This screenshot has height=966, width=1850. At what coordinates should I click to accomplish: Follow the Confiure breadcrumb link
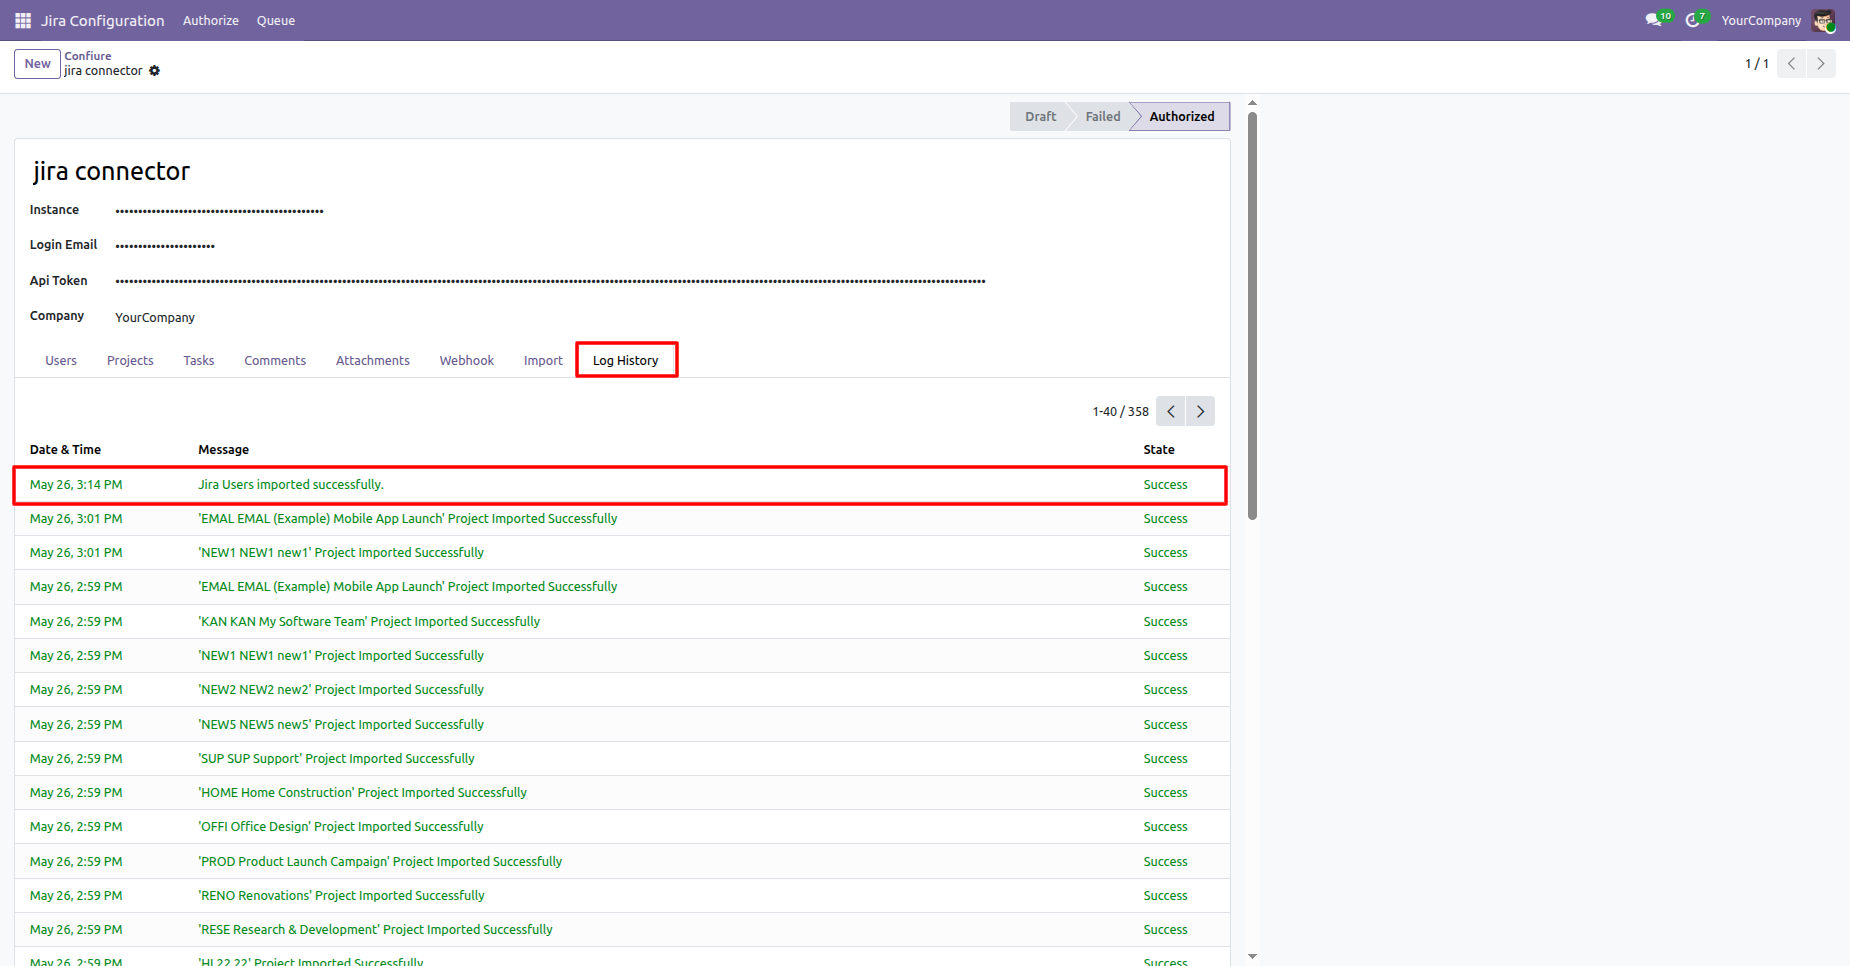coord(88,56)
